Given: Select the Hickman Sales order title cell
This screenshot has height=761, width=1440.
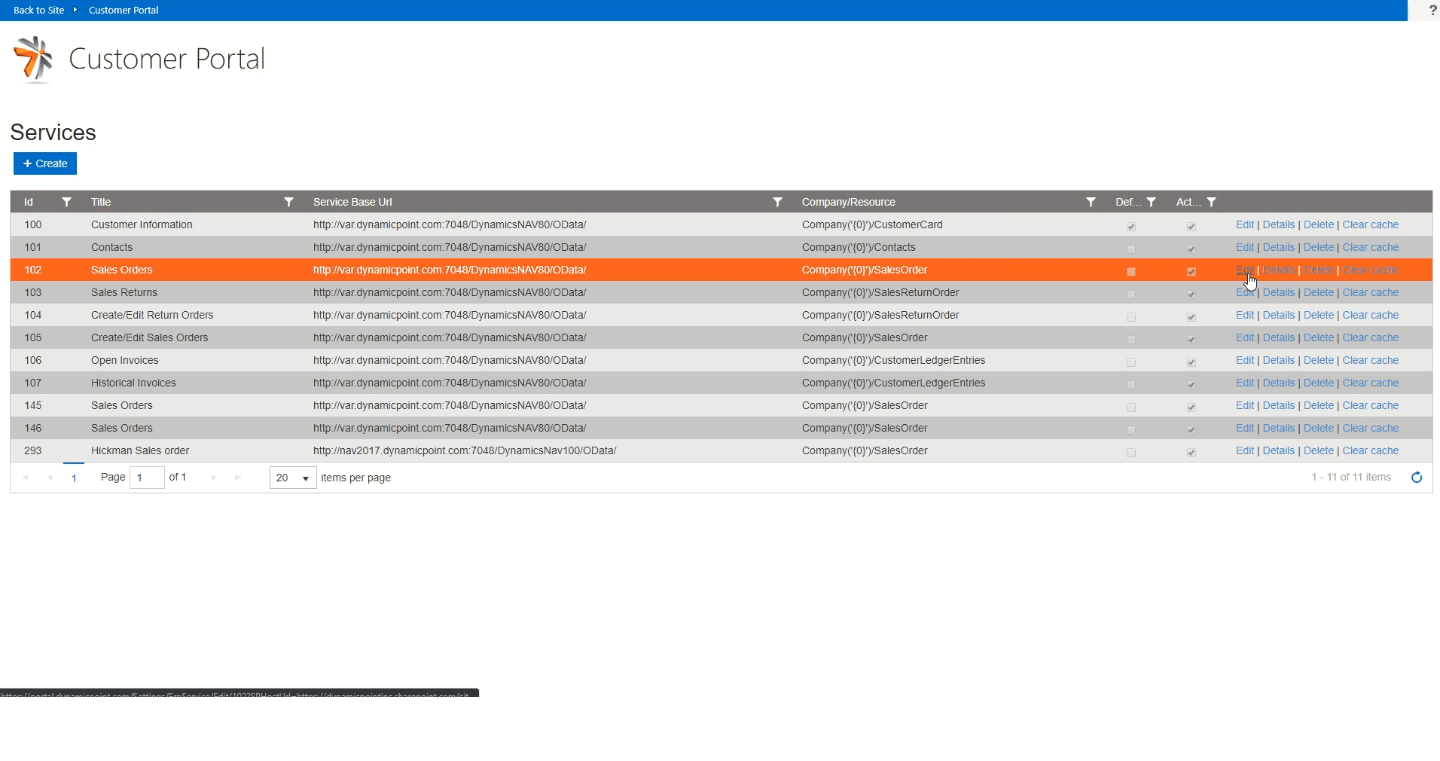Looking at the screenshot, I should (140, 451).
